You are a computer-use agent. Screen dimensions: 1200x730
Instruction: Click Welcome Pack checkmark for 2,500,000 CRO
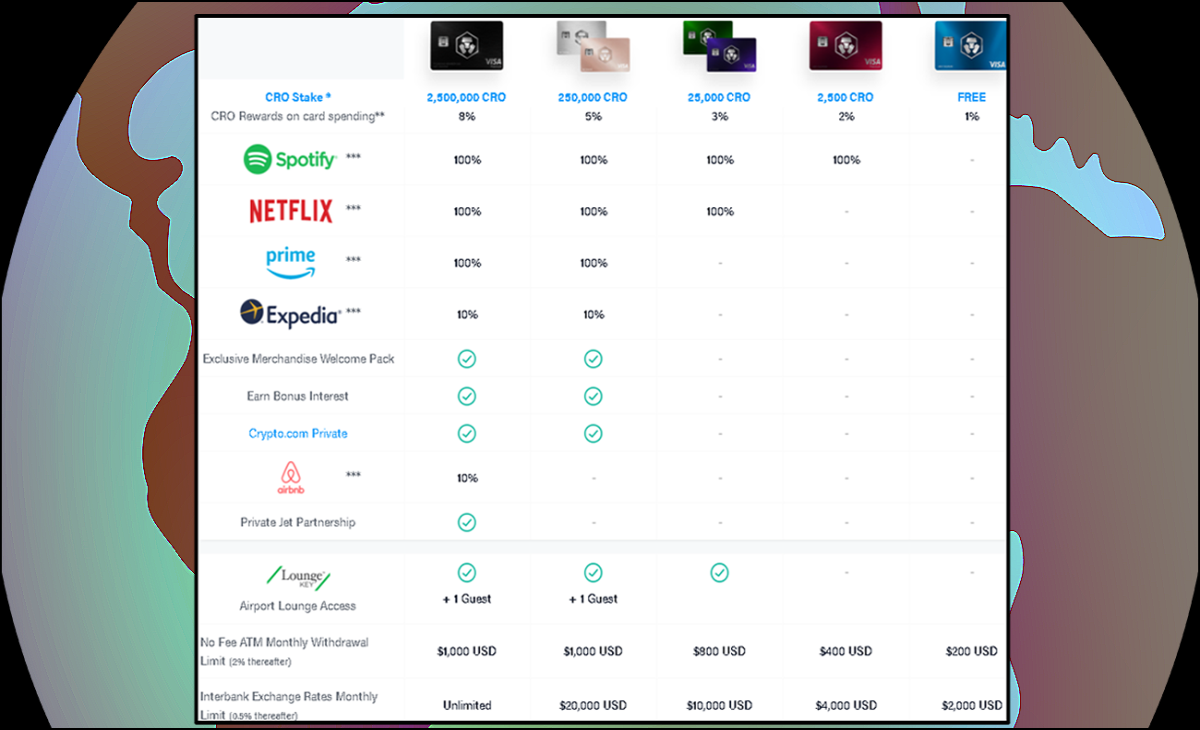tap(467, 359)
